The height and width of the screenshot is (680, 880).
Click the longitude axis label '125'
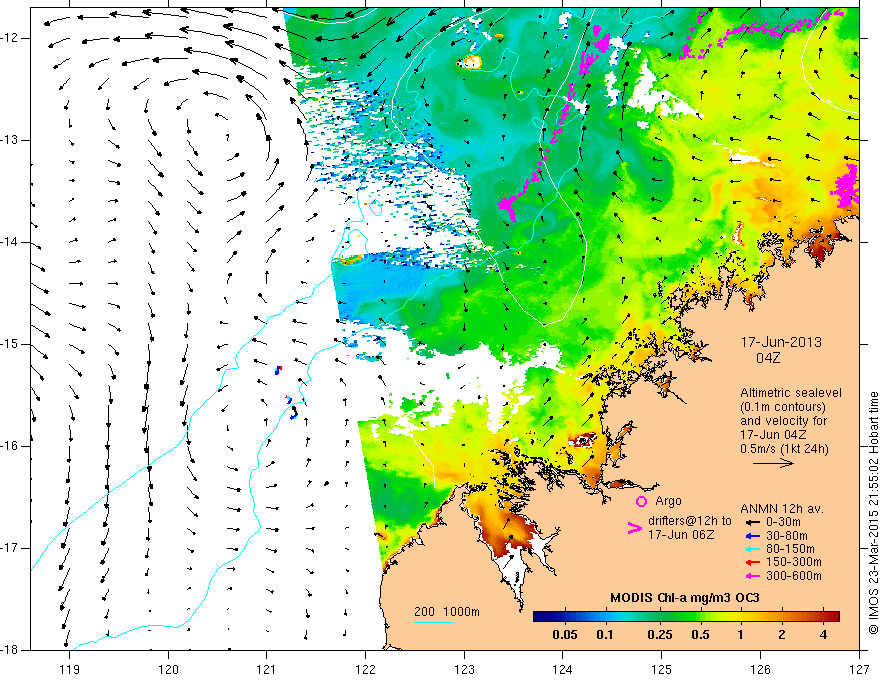[x=662, y=669]
